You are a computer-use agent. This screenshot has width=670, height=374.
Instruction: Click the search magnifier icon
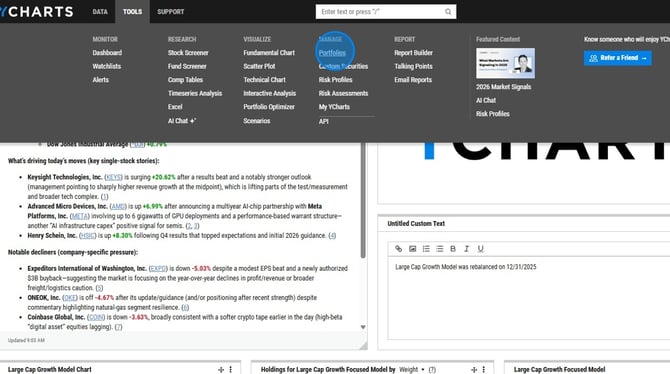(448, 12)
